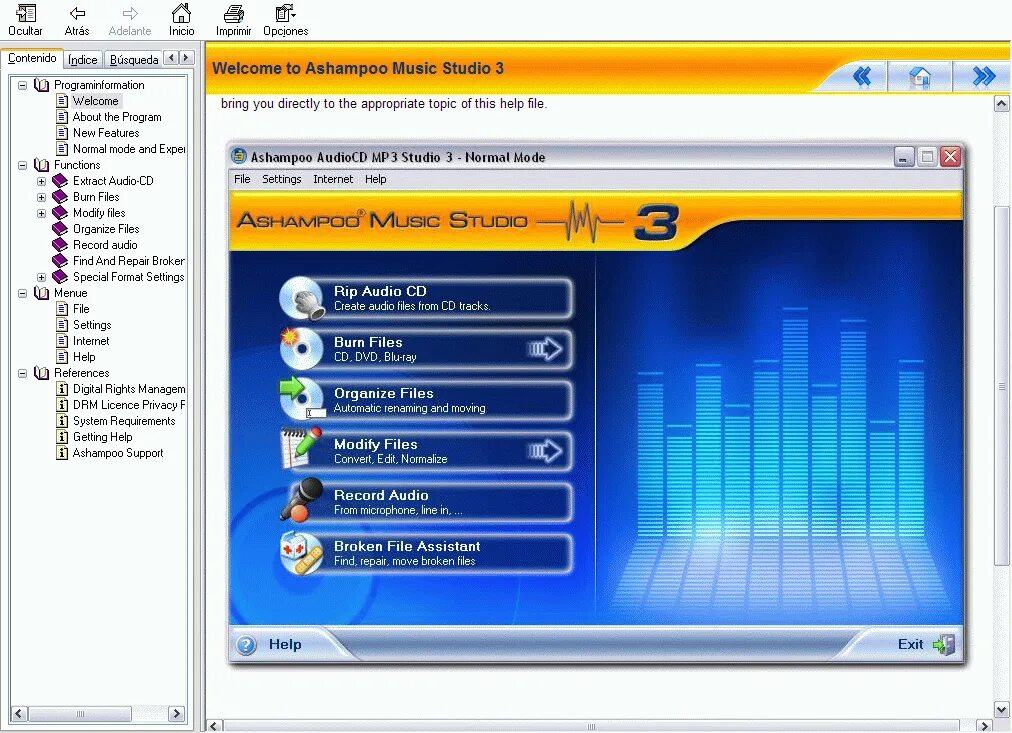
Task: Click content pane scroll-up arrow
Action: [1002, 103]
